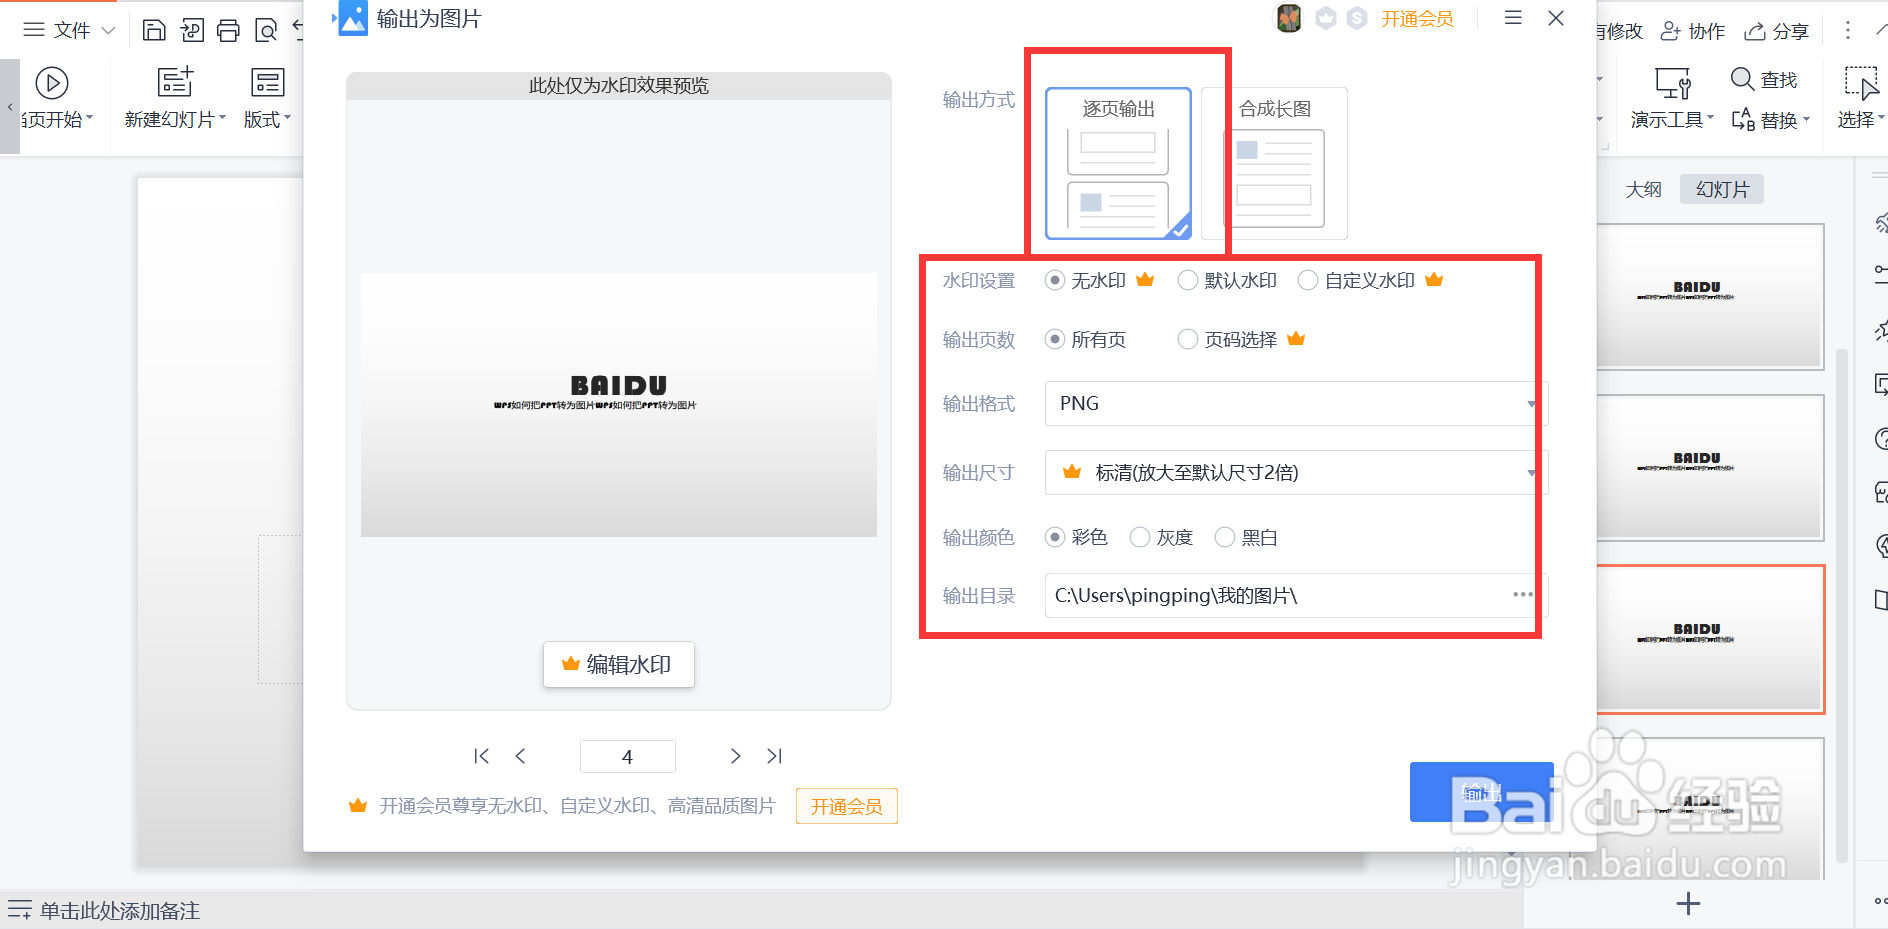Expand the New Slide dropdown arrow
1888x929 pixels.
coord(222,118)
